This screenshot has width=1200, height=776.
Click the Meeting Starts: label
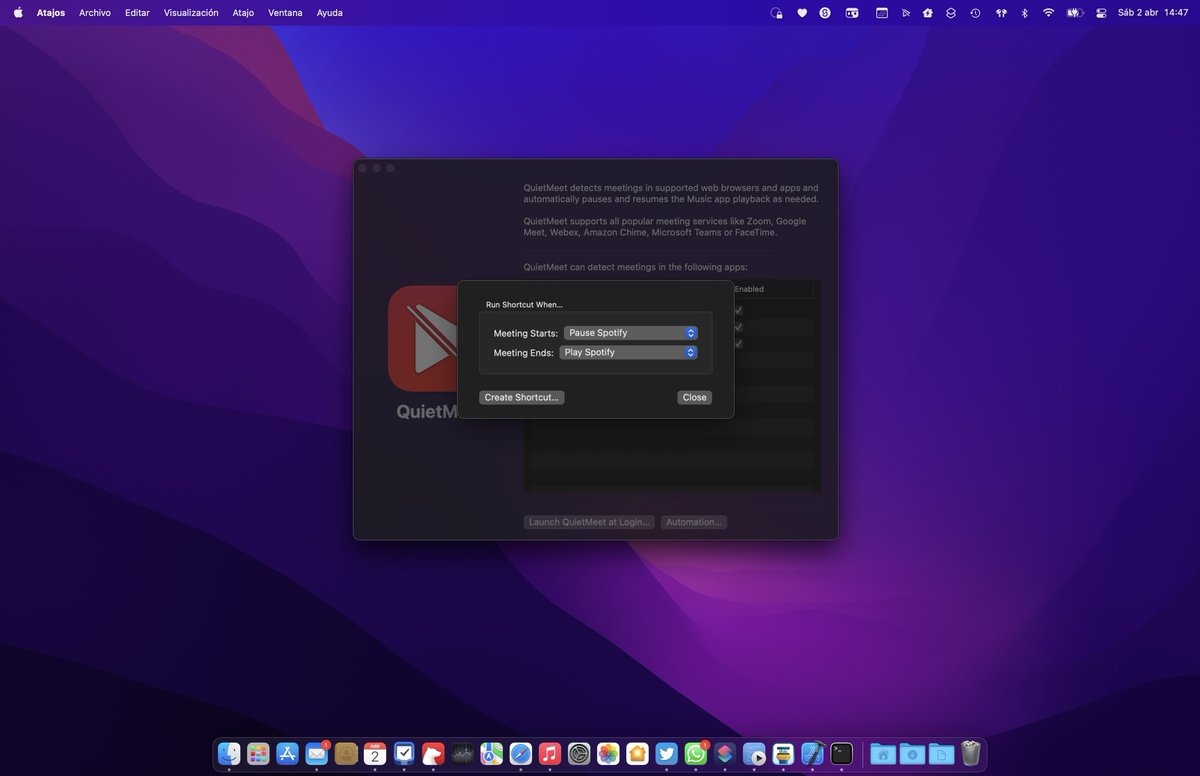(526, 333)
